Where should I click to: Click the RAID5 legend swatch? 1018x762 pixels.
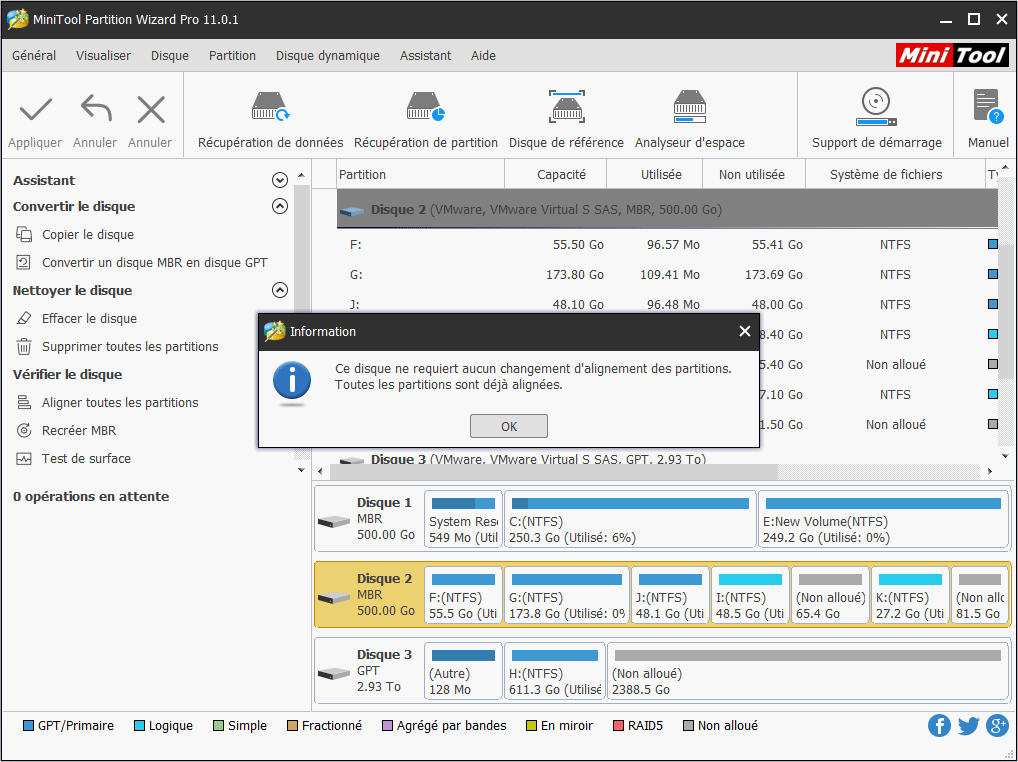[x=618, y=726]
